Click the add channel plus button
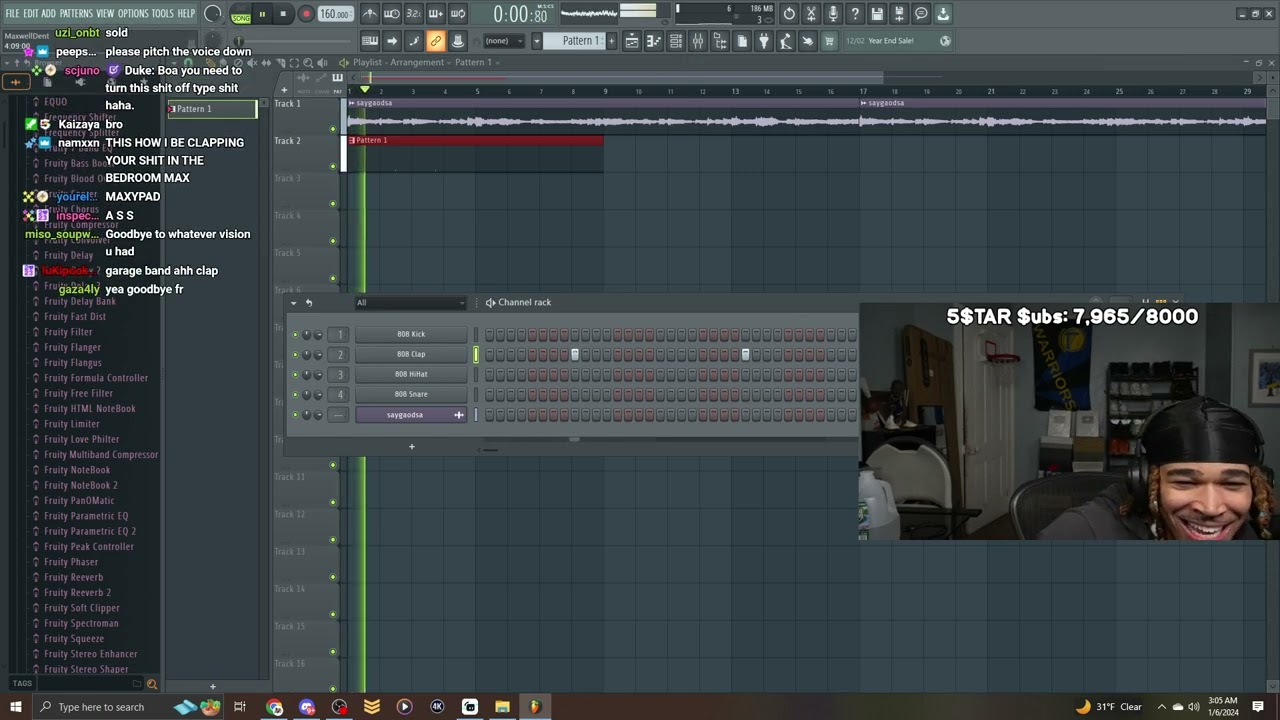 point(411,446)
